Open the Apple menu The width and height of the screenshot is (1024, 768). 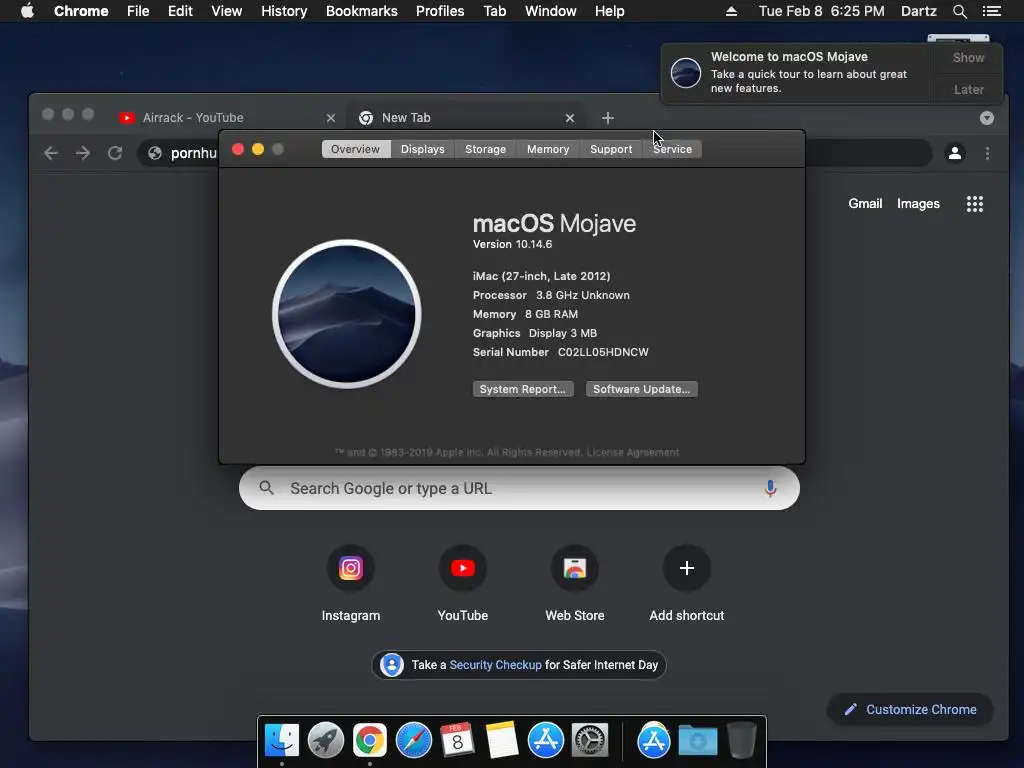click(x=27, y=11)
